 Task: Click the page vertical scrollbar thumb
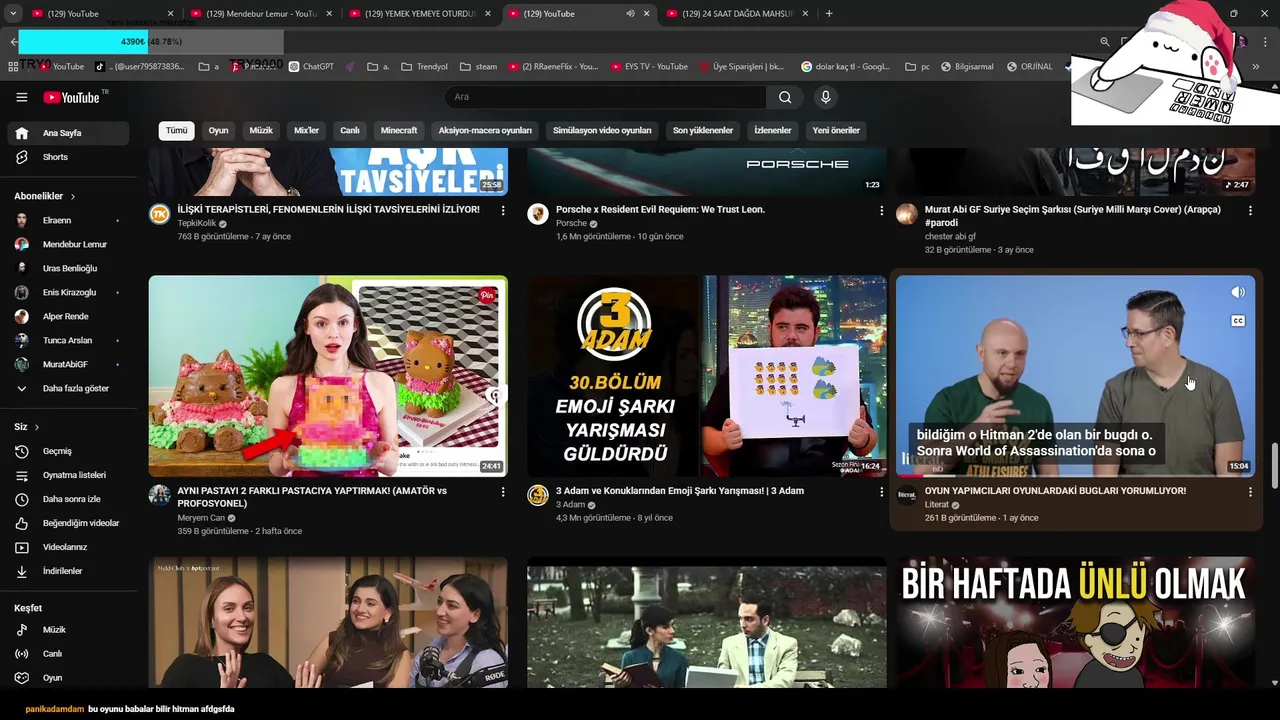(x=1274, y=467)
